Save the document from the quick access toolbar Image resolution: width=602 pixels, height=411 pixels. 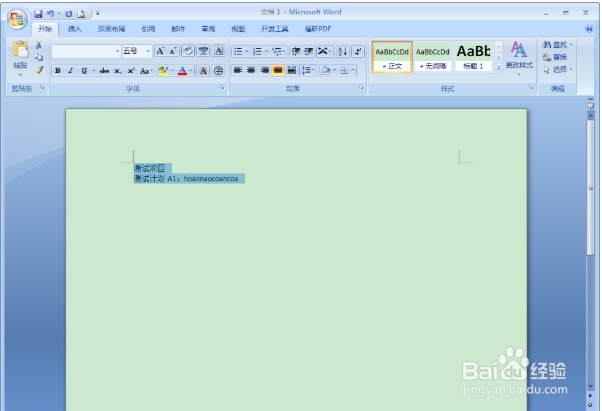(x=38, y=14)
